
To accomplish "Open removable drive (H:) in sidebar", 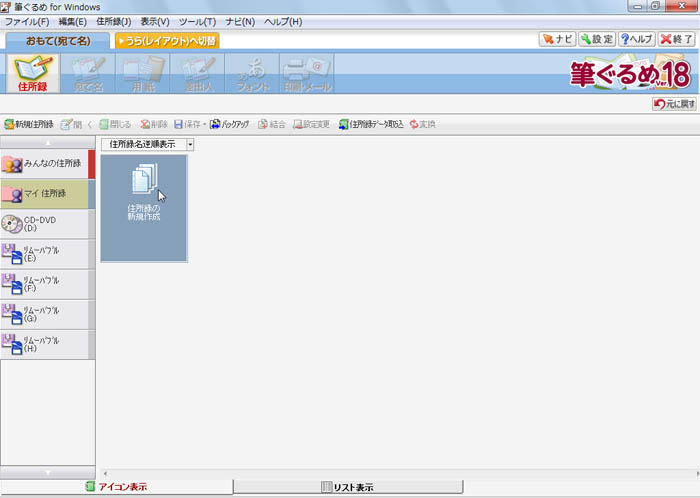I will (x=45, y=344).
